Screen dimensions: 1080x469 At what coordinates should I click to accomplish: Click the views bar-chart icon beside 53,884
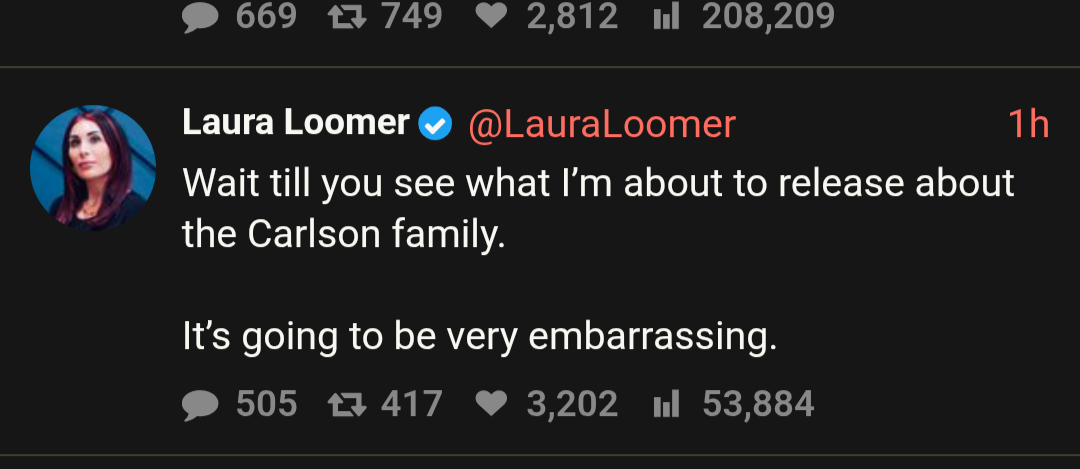(x=665, y=404)
